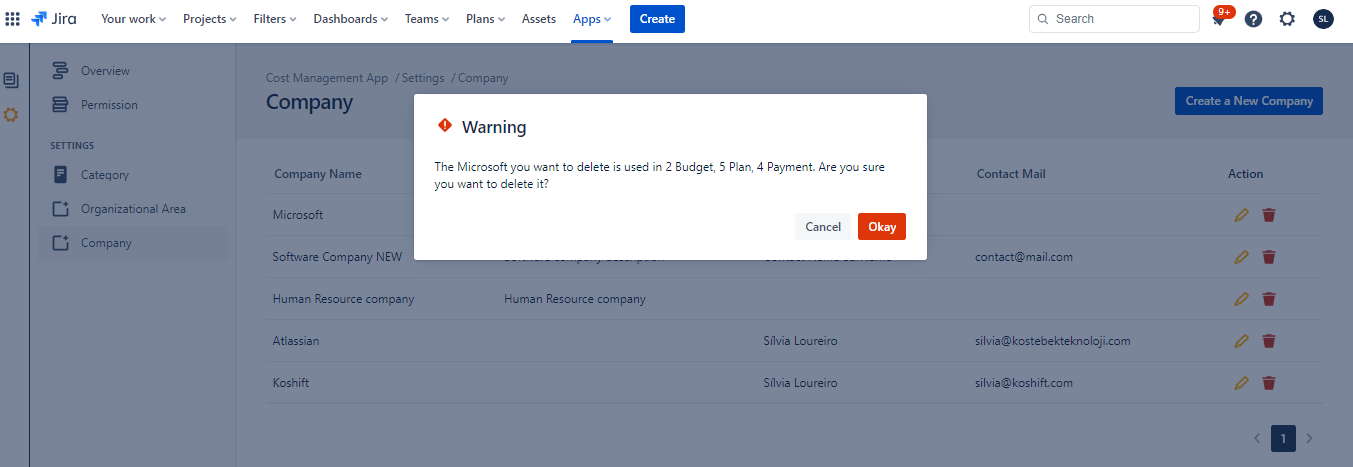Click Create a New Company button

click(1249, 101)
